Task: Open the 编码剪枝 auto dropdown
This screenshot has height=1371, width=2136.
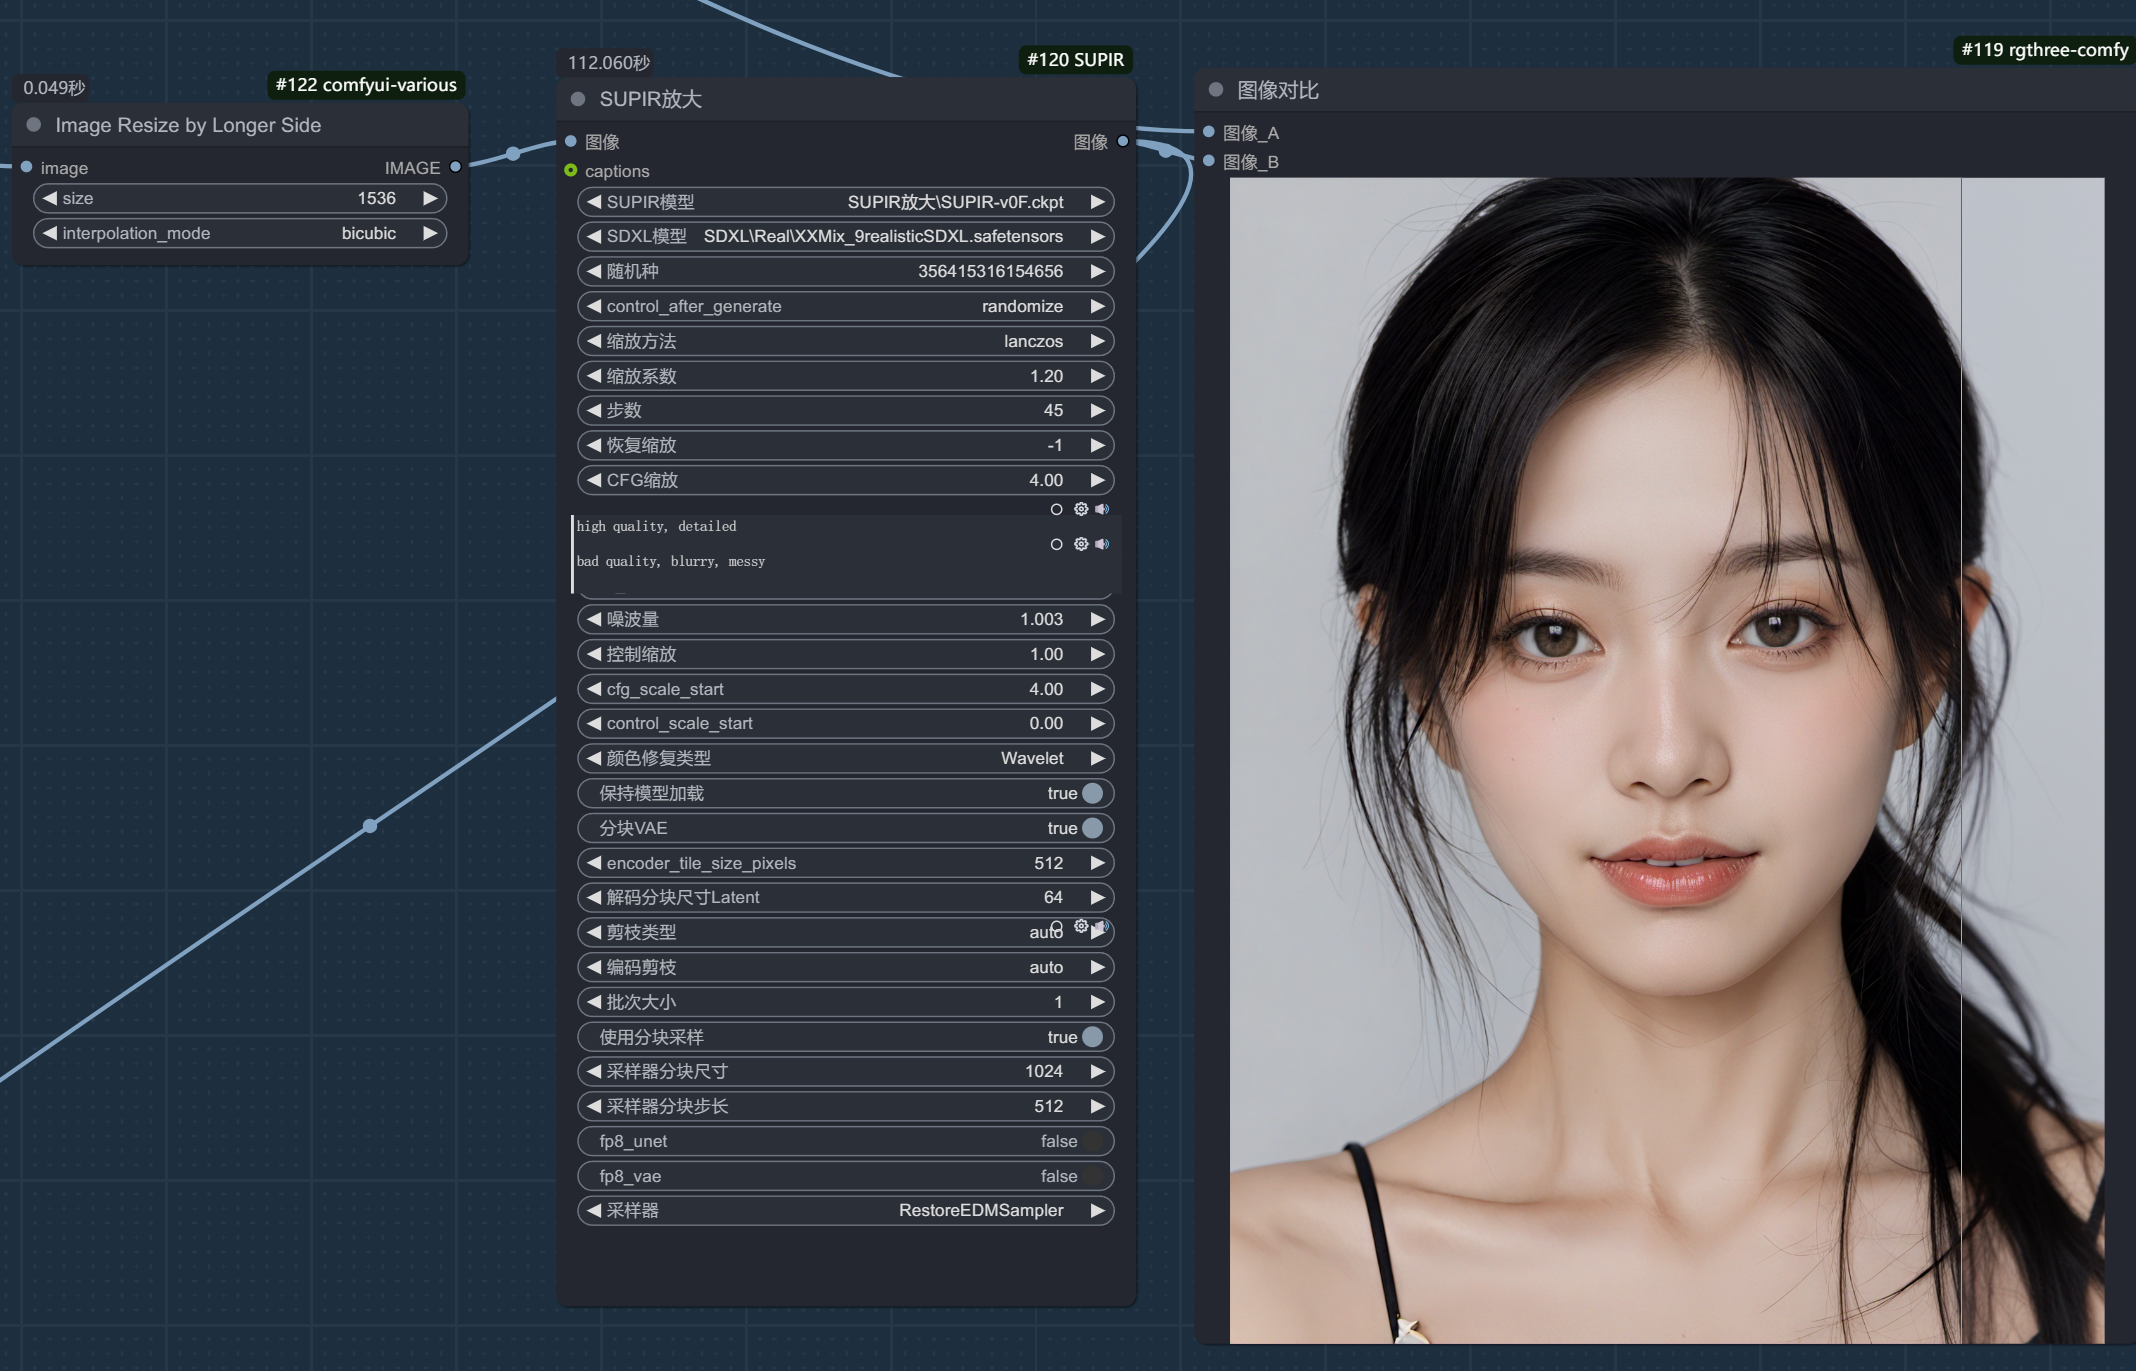Action: tap(845, 967)
